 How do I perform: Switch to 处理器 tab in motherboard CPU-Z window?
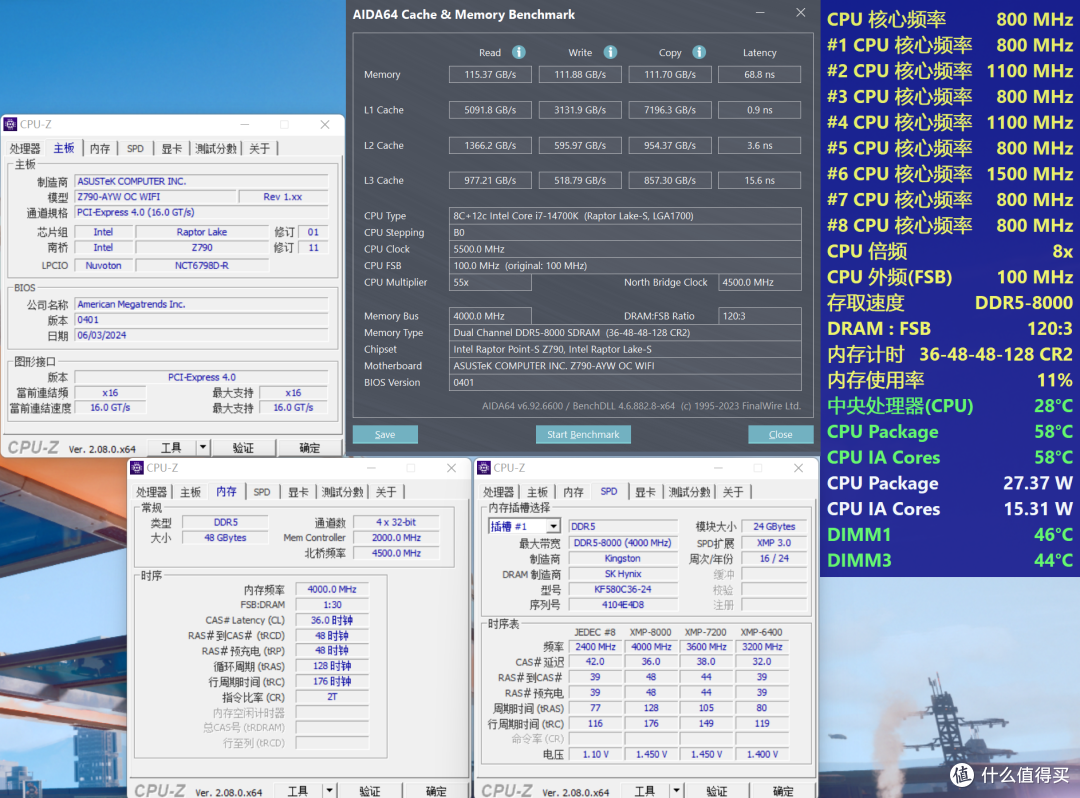point(25,149)
